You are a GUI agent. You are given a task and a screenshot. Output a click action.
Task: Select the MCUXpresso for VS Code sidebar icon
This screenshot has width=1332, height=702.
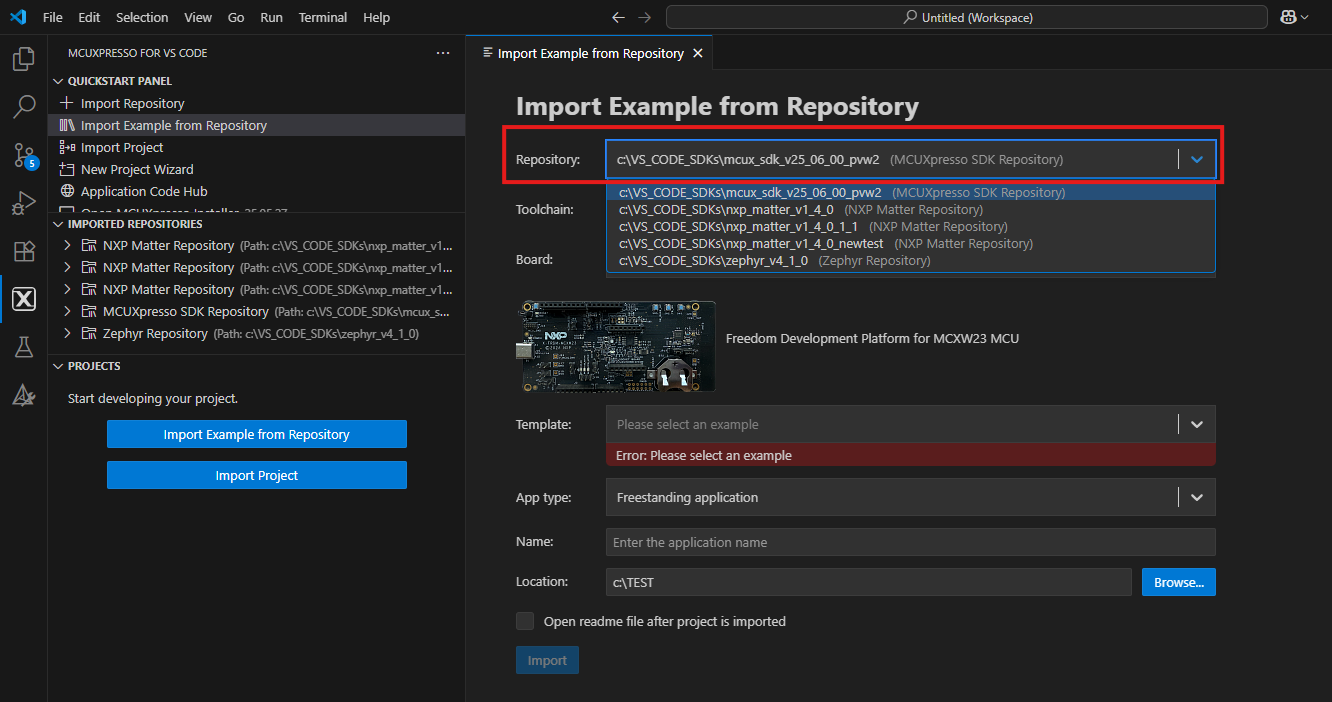(24, 299)
